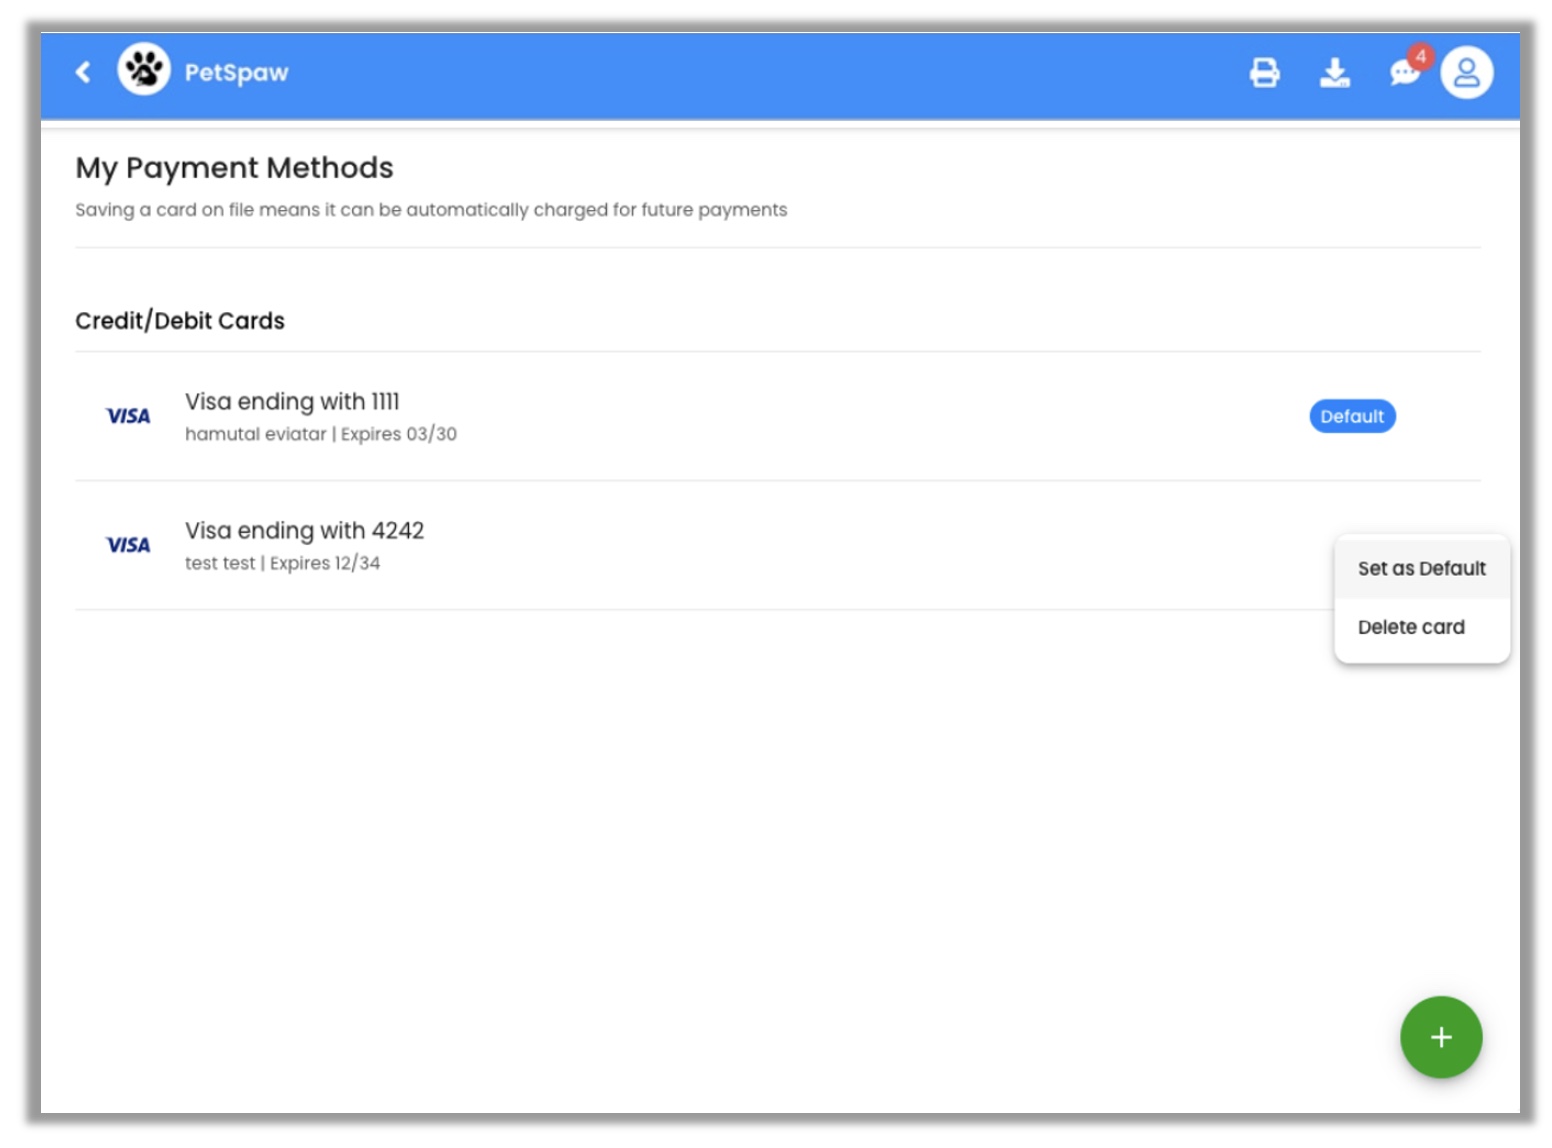Click the PetSpaw paw logo
This screenshot has width=1552, height=1148.
pos(144,70)
